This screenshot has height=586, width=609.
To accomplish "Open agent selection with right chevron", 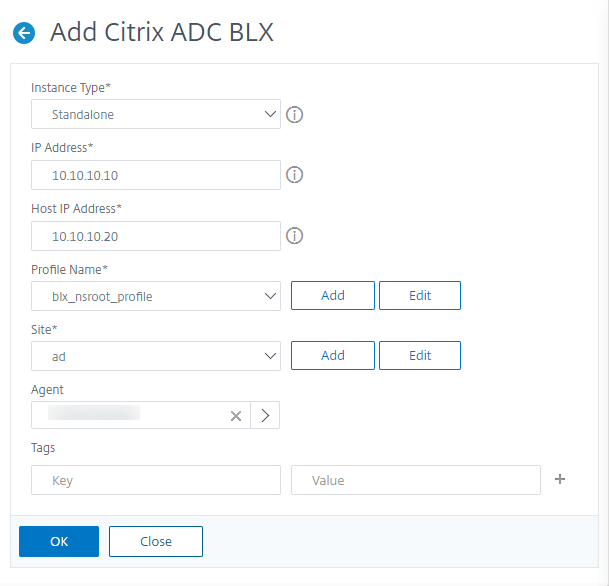I will pos(265,415).
